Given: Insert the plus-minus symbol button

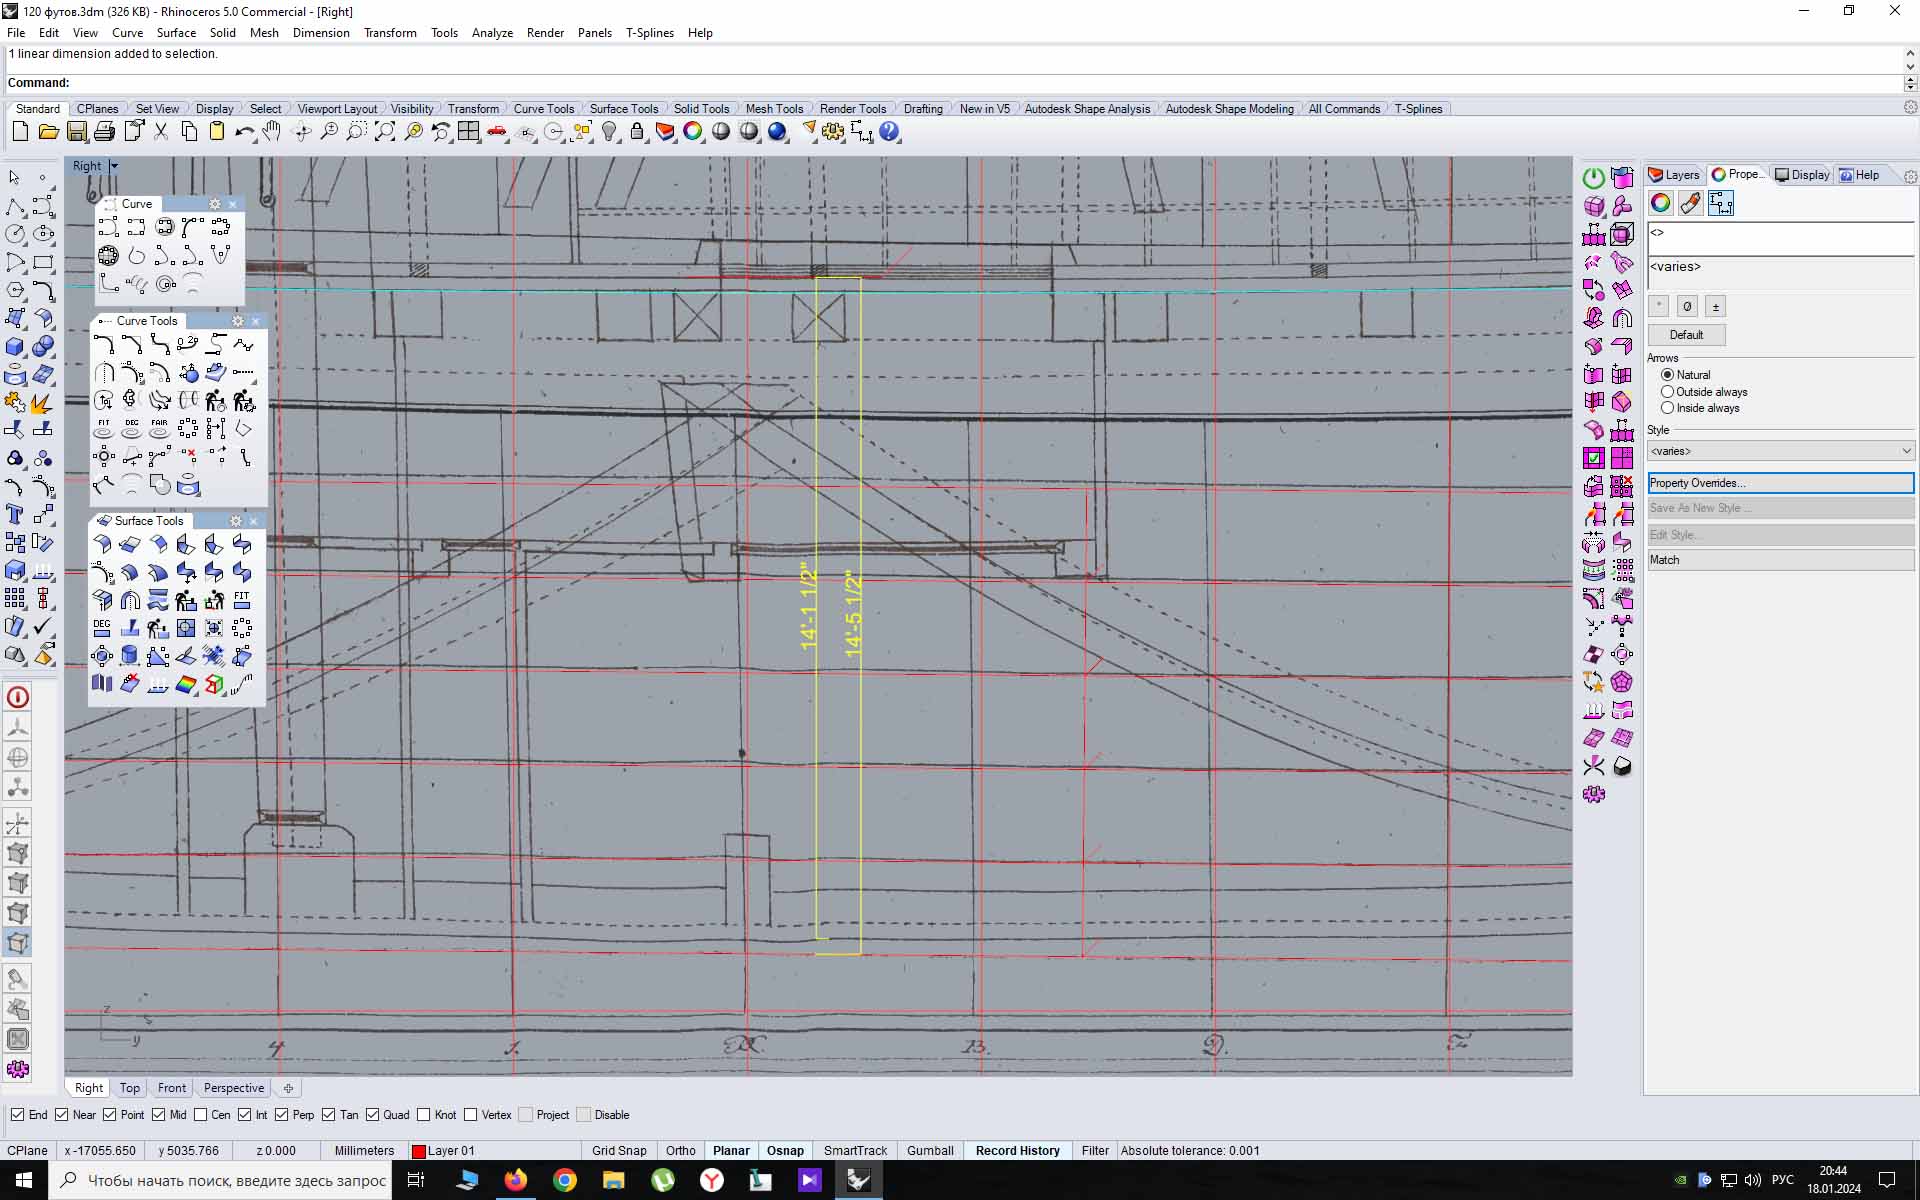Looking at the screenshot, I should 1715,307.
